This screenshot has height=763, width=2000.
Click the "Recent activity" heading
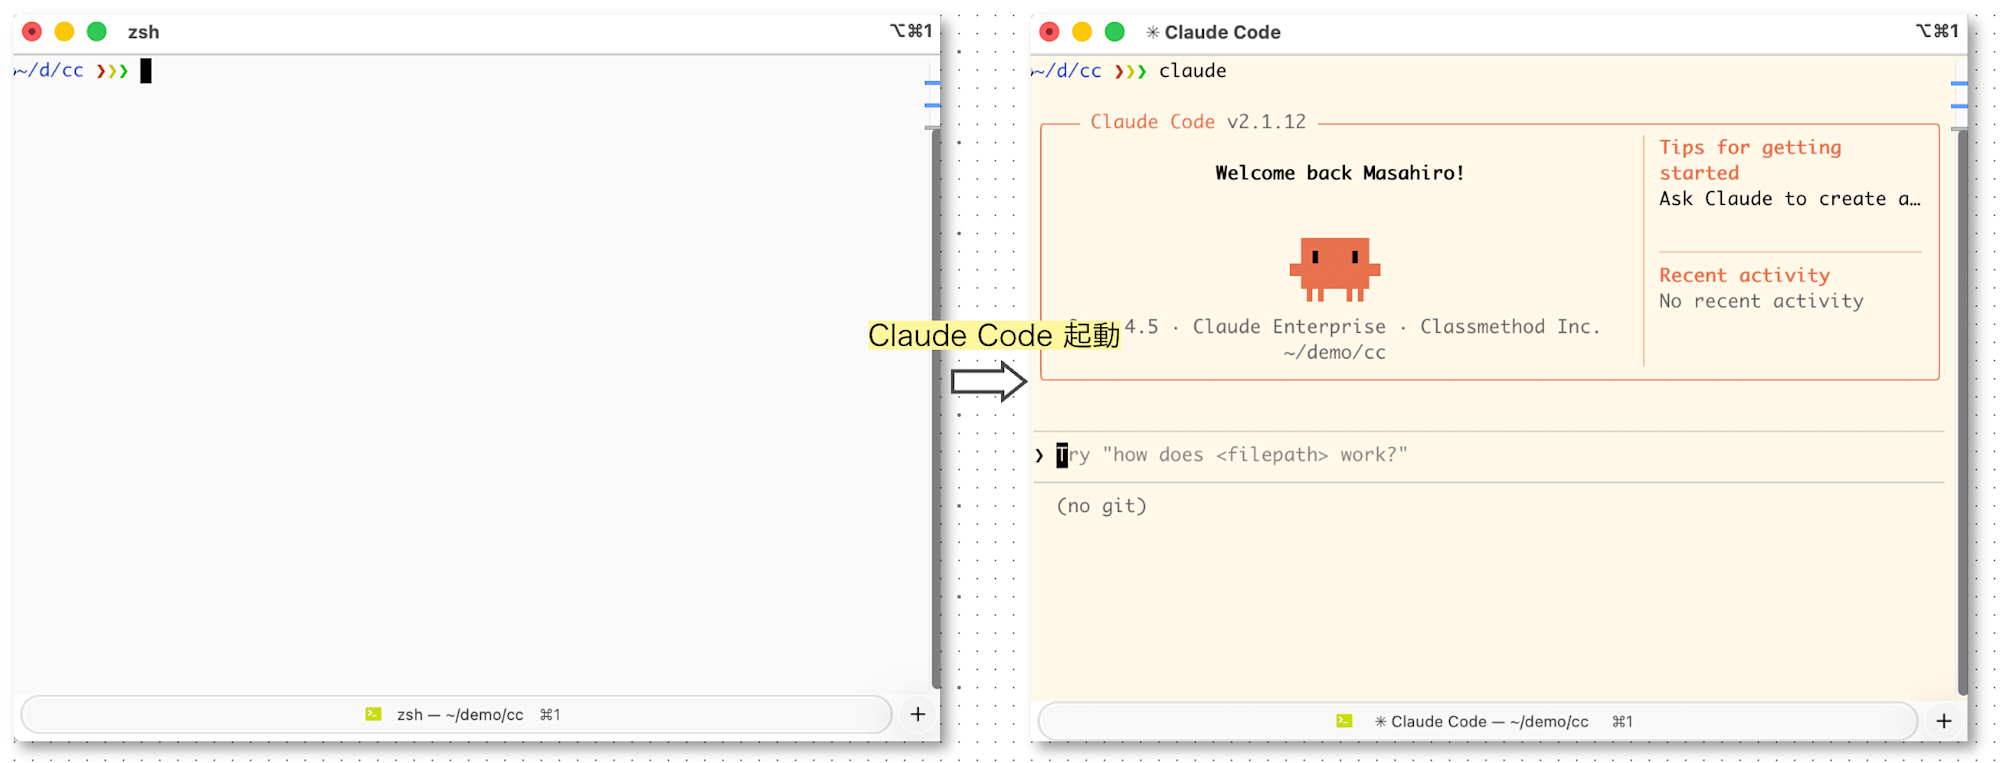(x=1744, y=275)
